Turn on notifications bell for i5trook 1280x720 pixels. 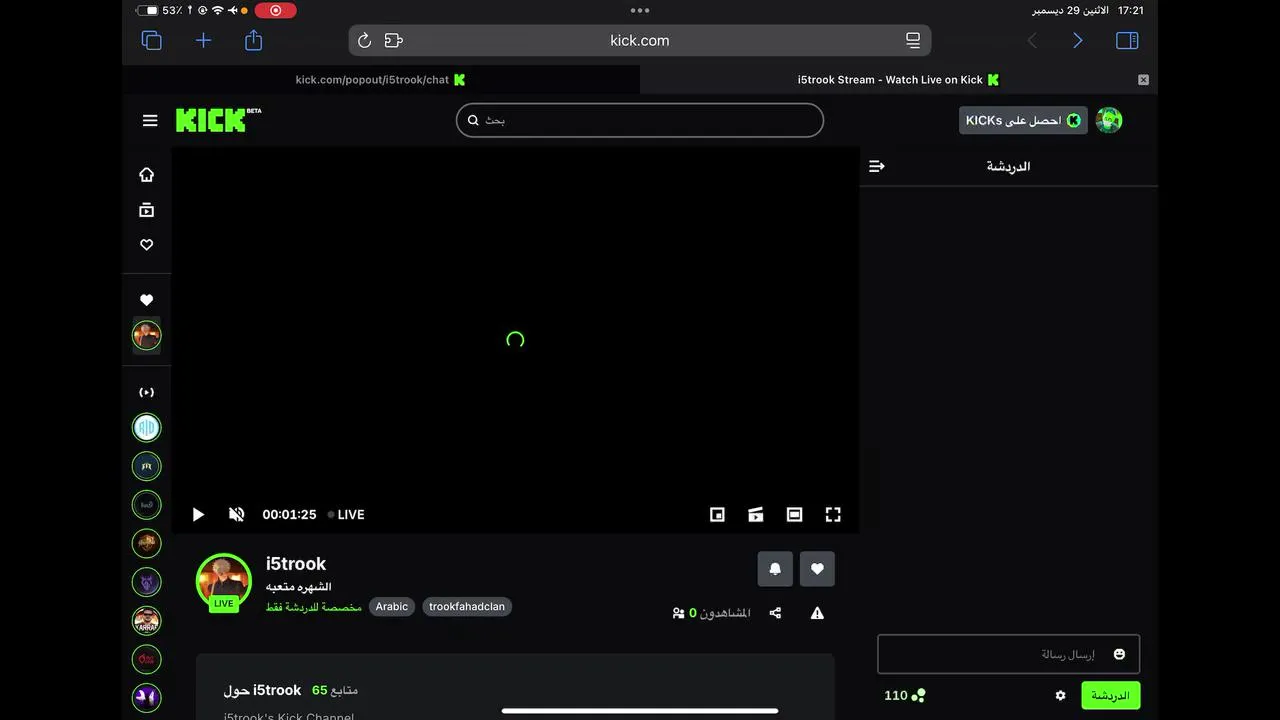[x=775, y=569]
